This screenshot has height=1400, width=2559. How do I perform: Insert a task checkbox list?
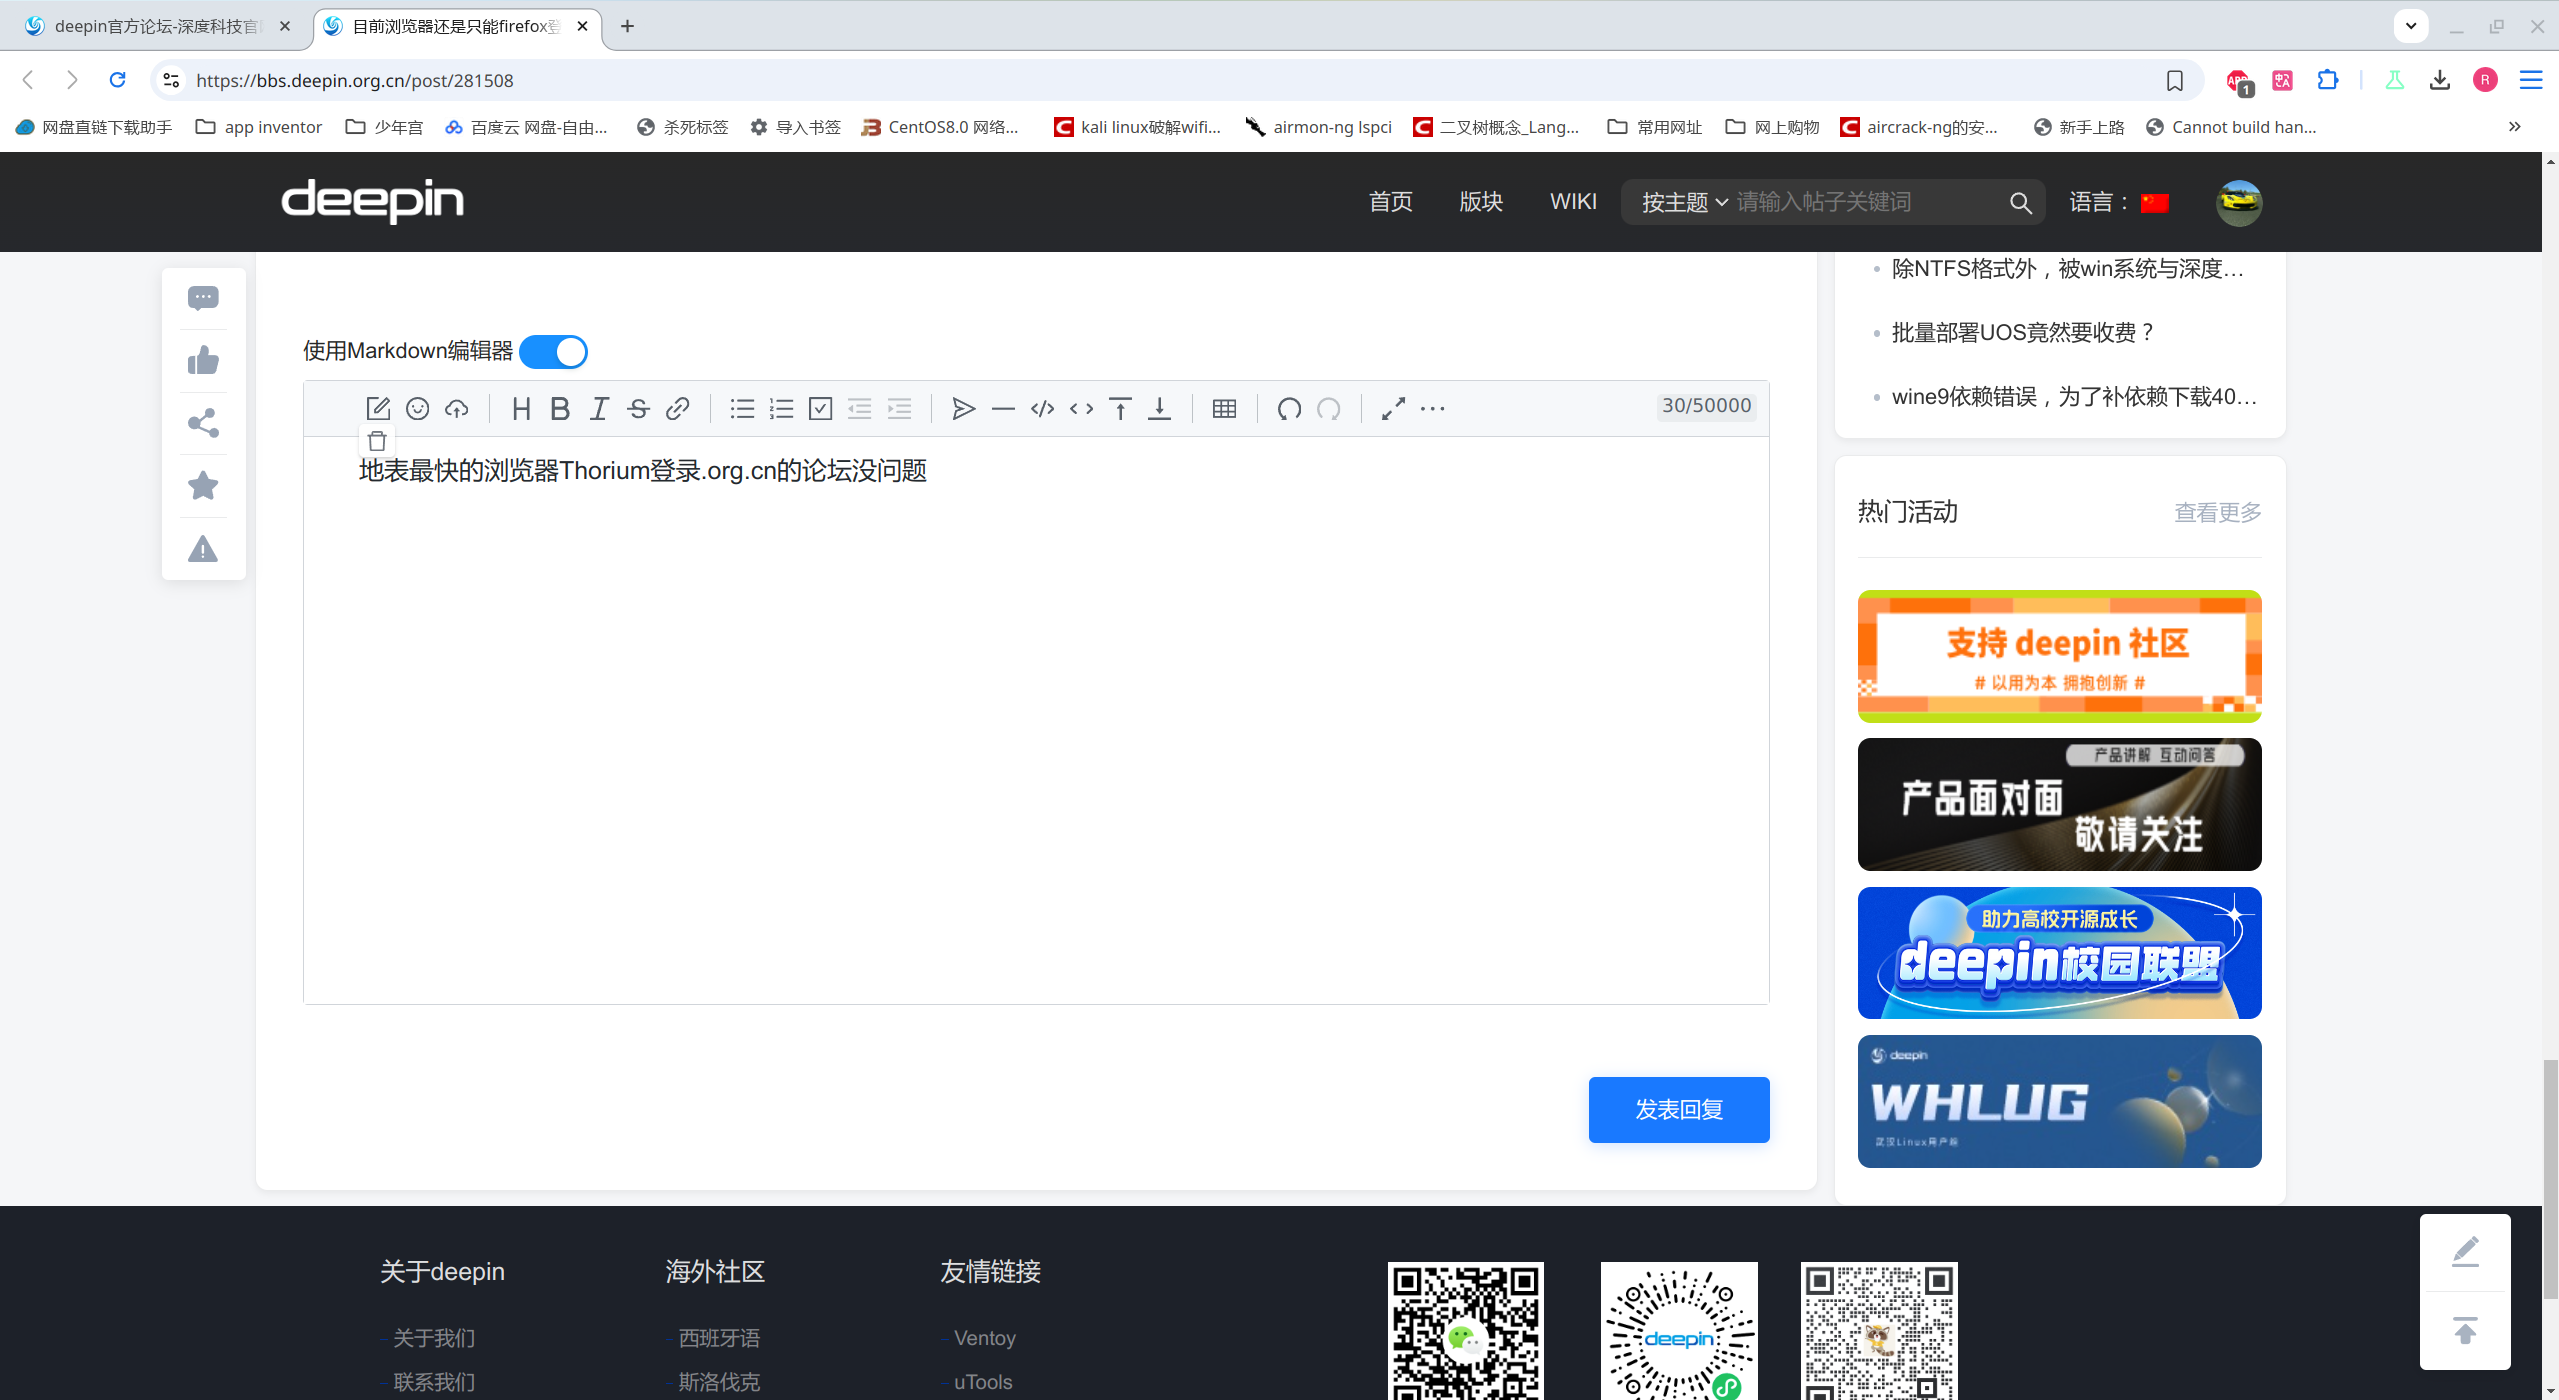[x=821, y=408]
